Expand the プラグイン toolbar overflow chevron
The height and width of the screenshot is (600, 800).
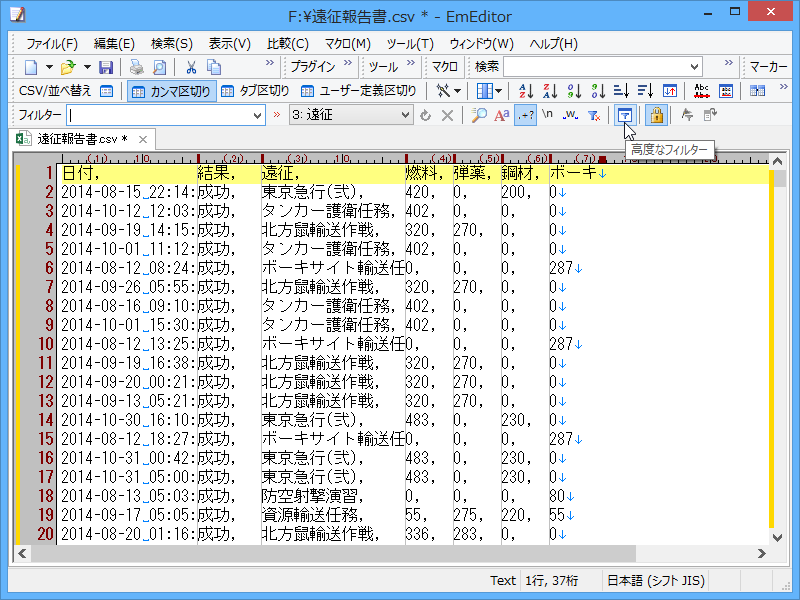348,63
